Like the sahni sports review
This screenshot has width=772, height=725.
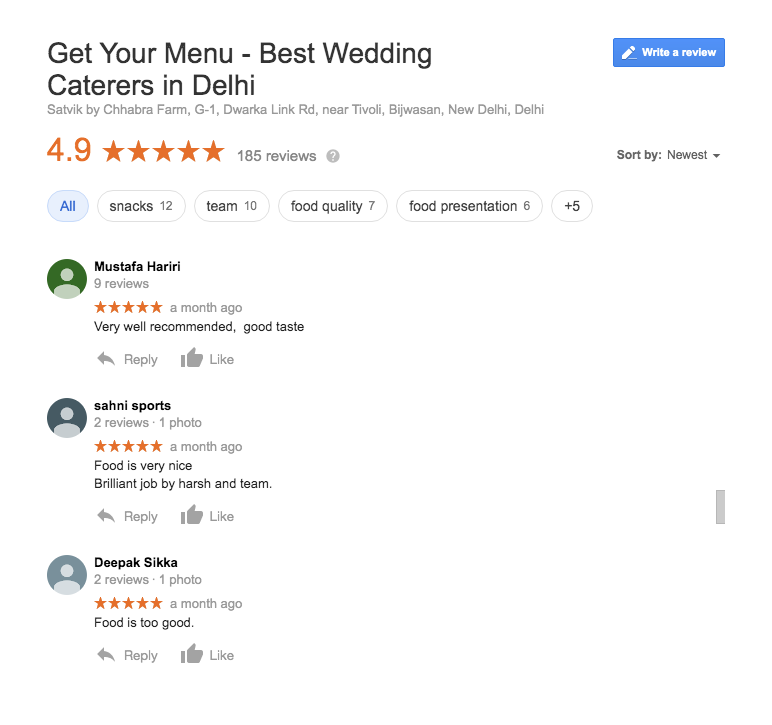[x=207, y=515]
